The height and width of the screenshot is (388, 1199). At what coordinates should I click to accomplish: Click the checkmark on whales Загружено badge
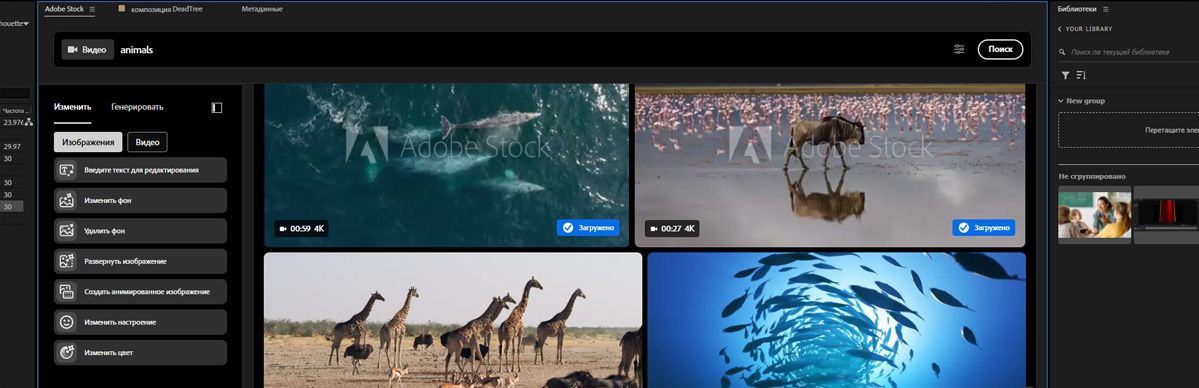(567, 228)
